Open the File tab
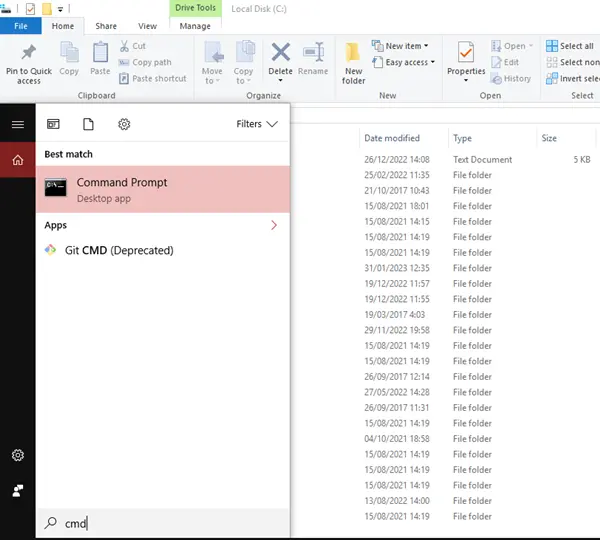600x540 pixels. 21,26
